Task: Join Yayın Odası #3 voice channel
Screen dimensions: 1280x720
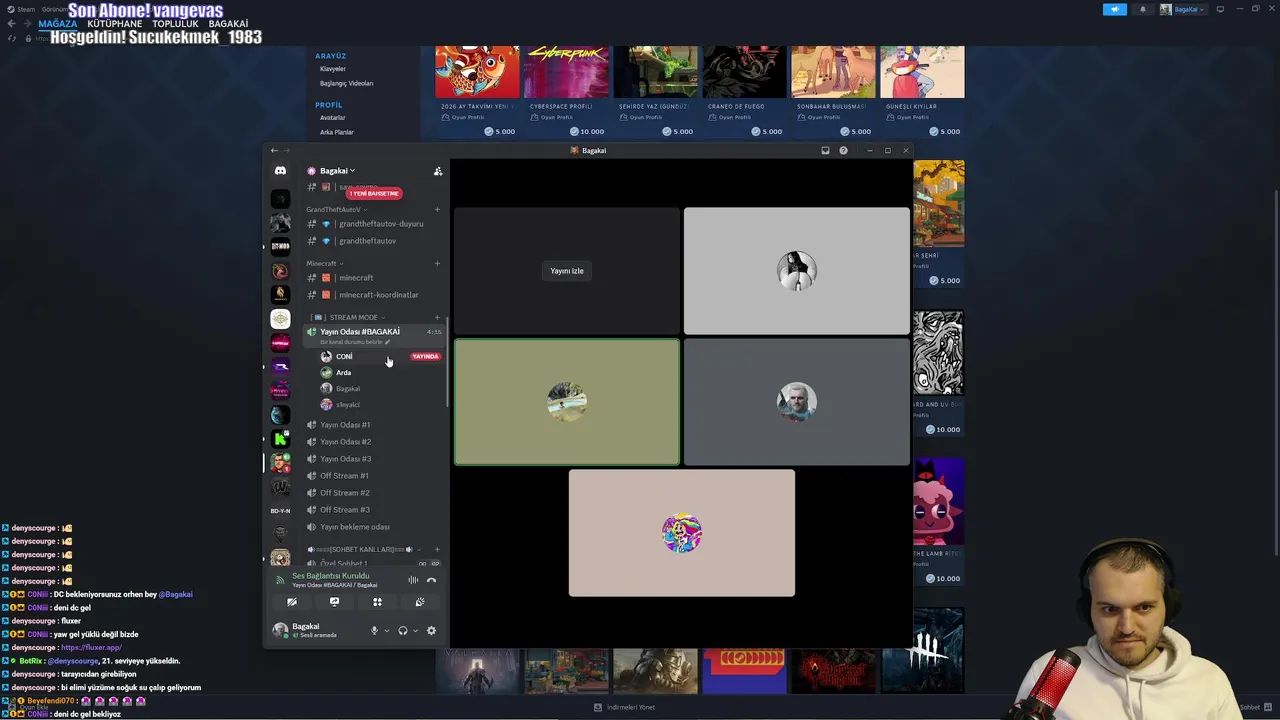Action: click(374, 459)
